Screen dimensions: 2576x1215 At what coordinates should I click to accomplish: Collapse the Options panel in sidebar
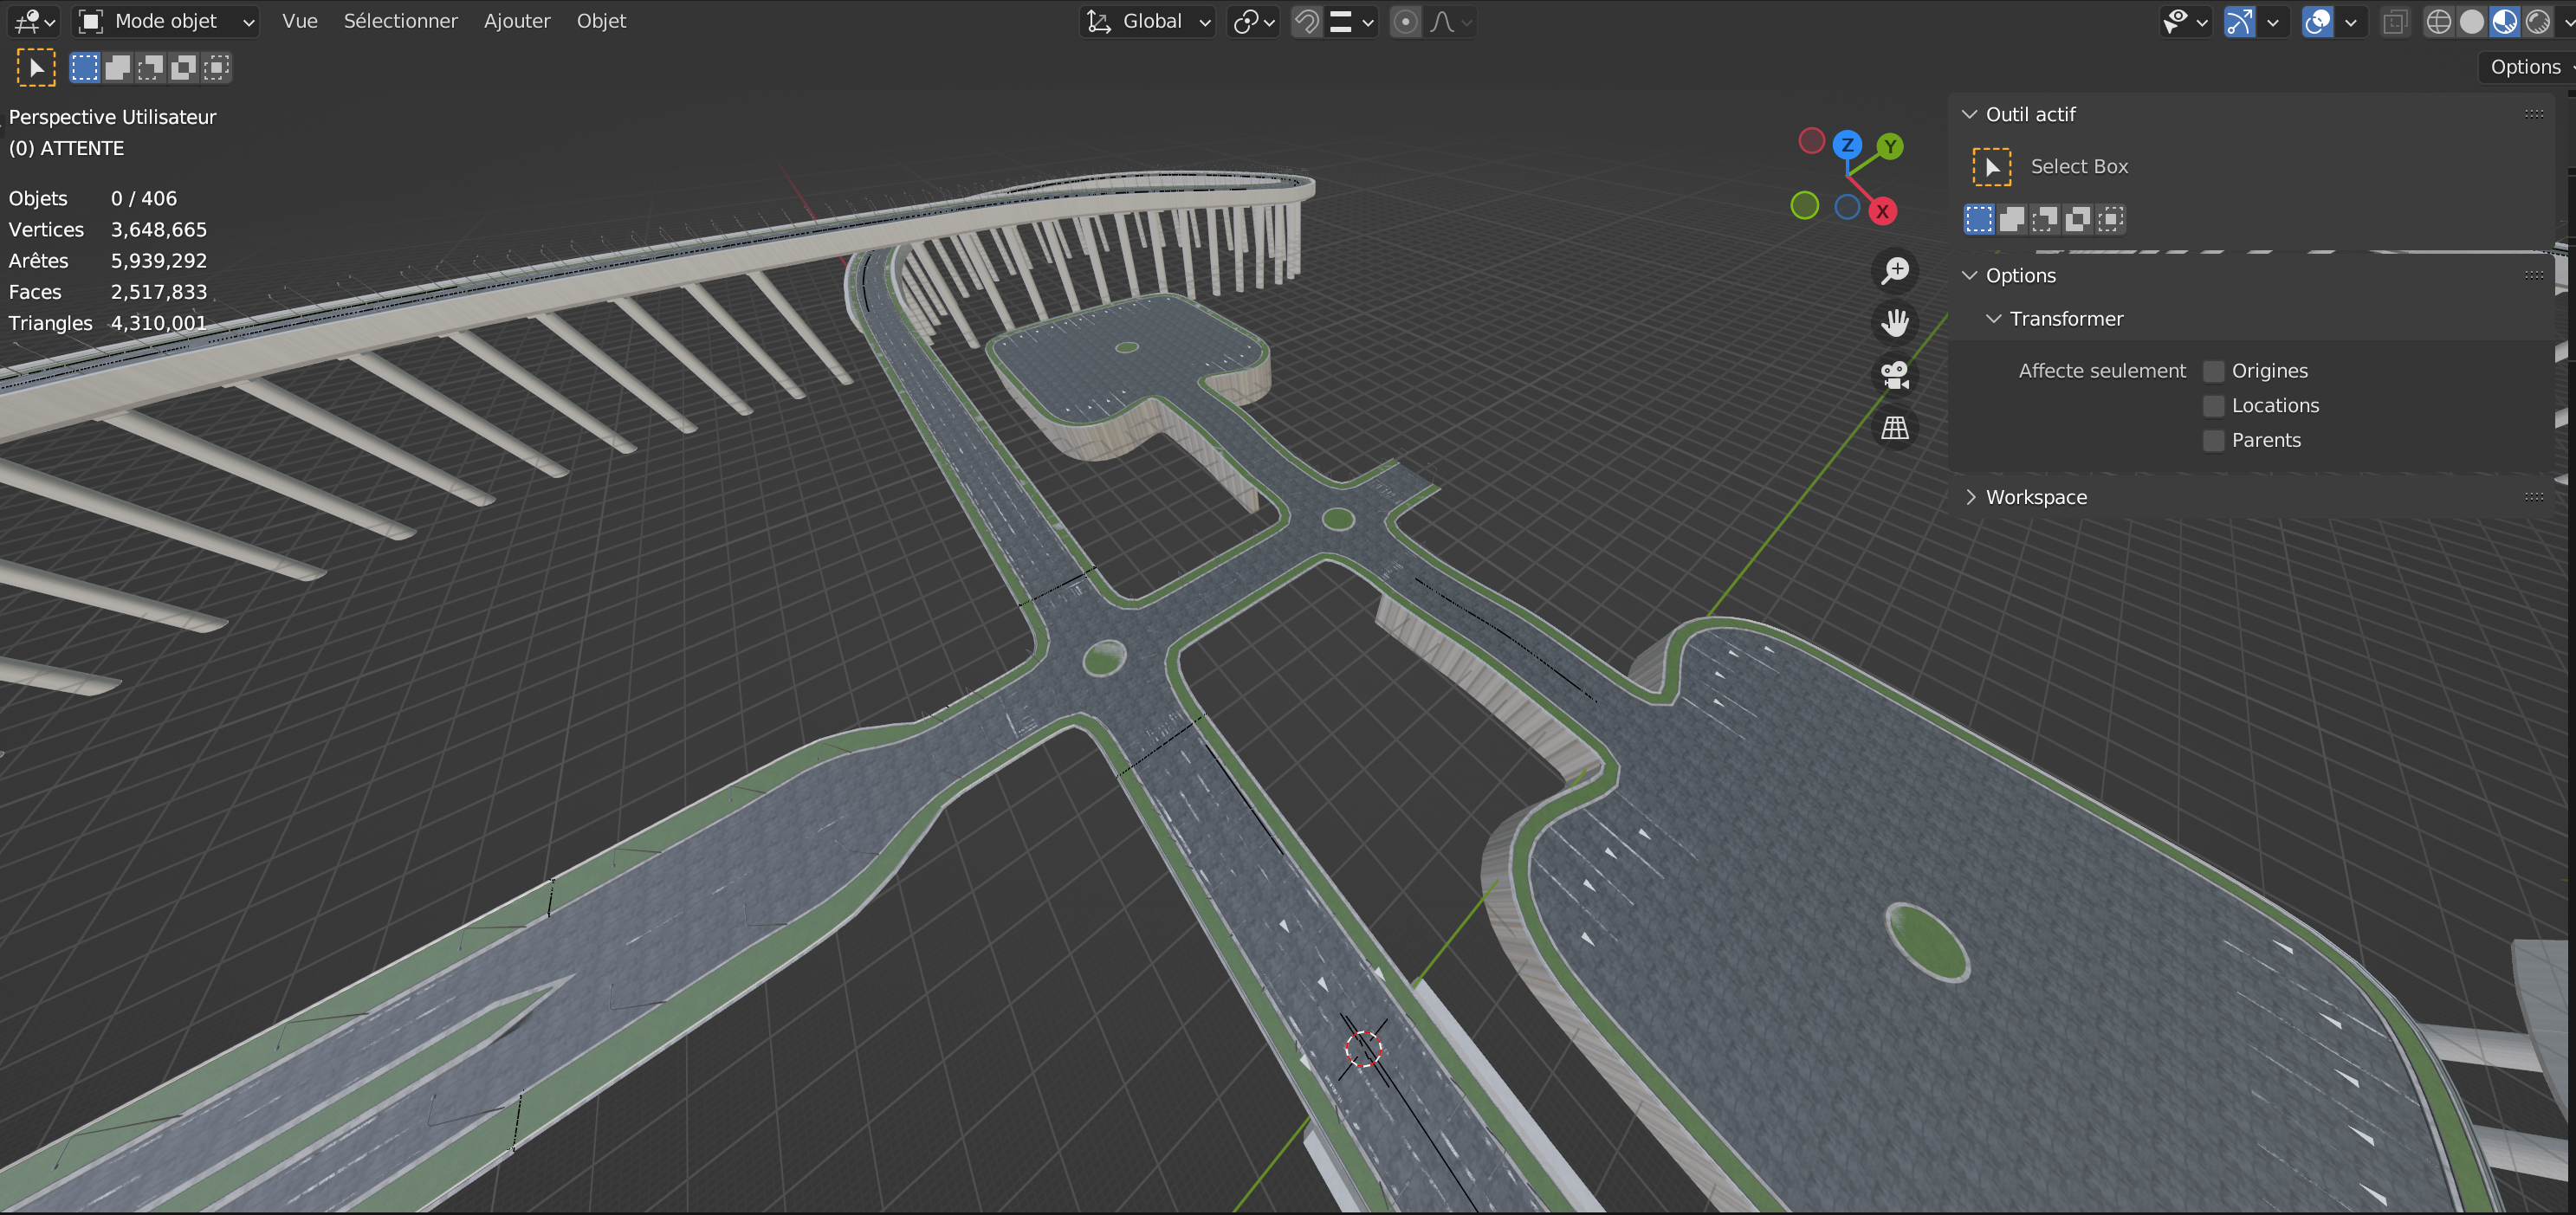tap(1969, 275)
